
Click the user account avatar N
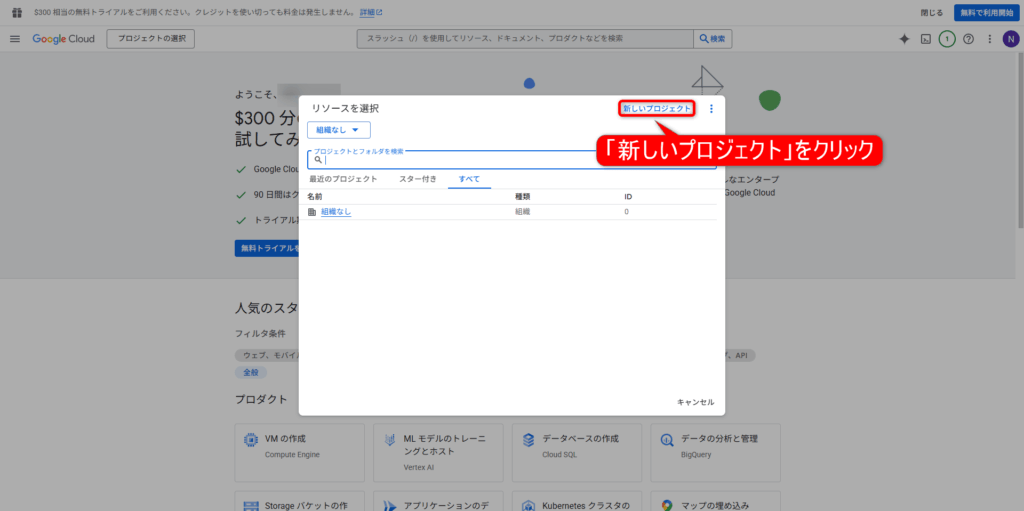click(x=1010, y=39)
